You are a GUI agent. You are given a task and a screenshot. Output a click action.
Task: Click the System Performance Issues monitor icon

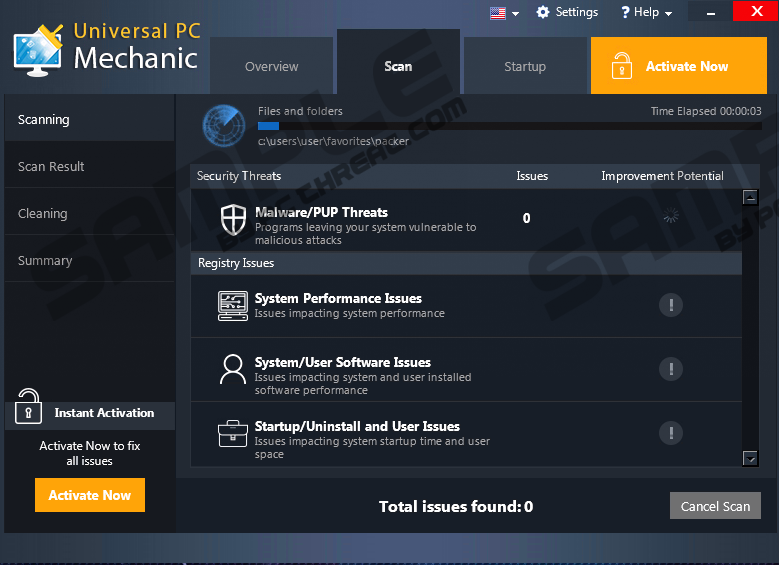coord(233,306)
